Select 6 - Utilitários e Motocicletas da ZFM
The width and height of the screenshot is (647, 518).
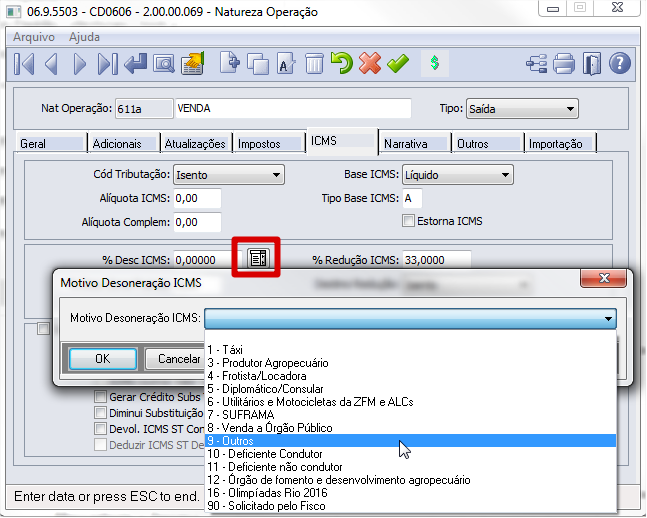pyautogui.click(x=410, y=402)
